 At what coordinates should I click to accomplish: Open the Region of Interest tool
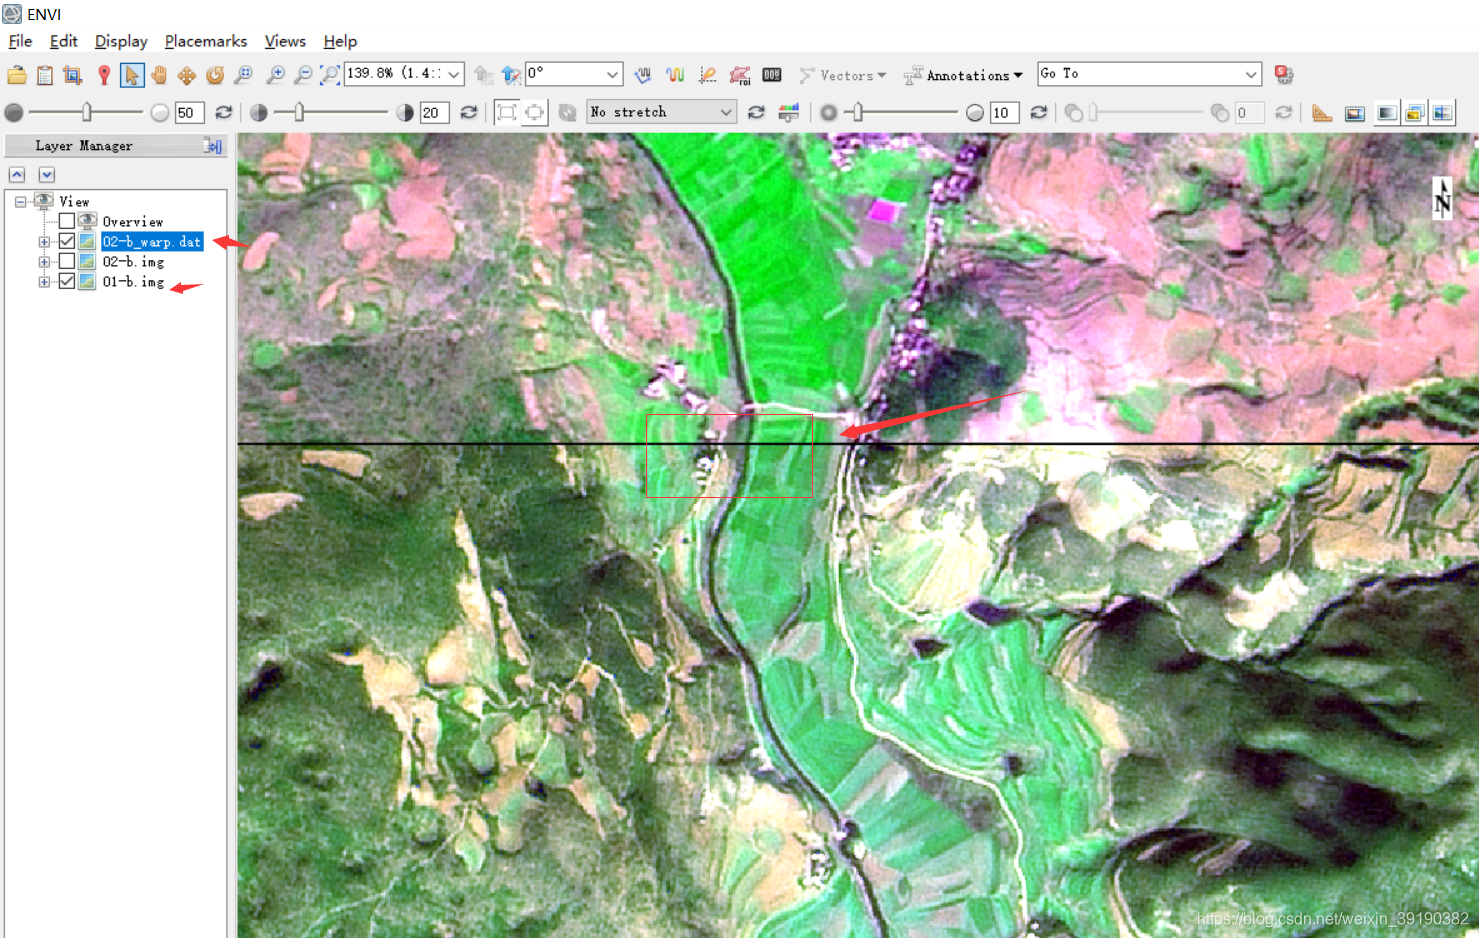tap(740, 75)
